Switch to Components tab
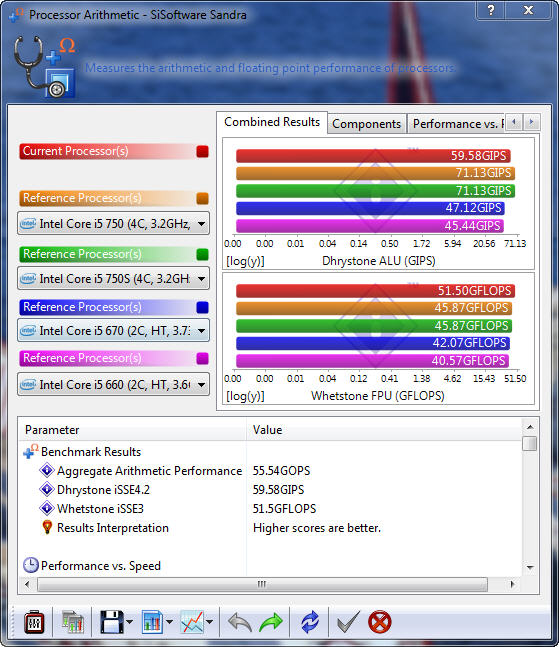 366,124
